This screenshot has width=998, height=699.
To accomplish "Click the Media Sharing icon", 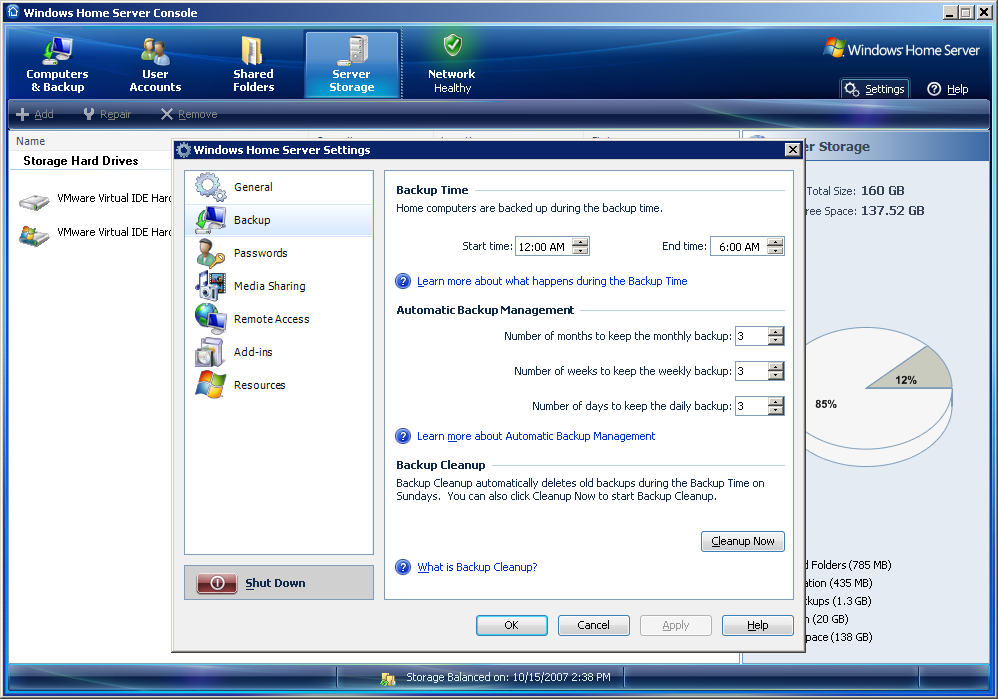I will coord(211,286).
